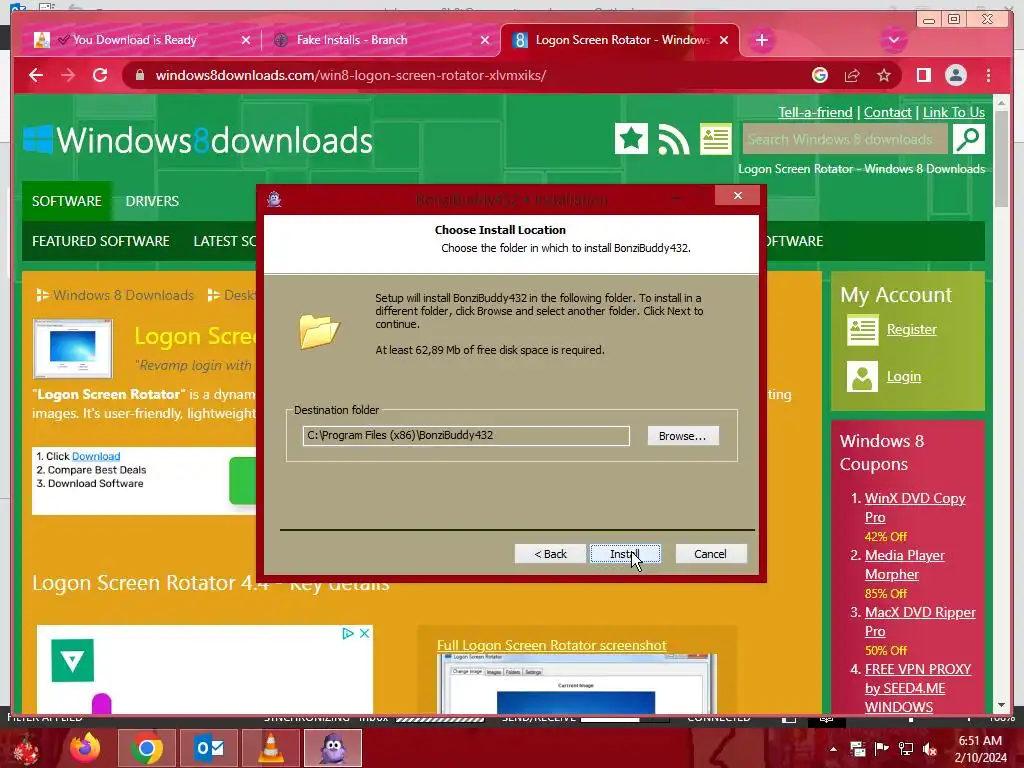The height and width of the screenshot is (768, 1024).
Task: Click the muted volume tray icon
Action: click(x=930, y=749)
